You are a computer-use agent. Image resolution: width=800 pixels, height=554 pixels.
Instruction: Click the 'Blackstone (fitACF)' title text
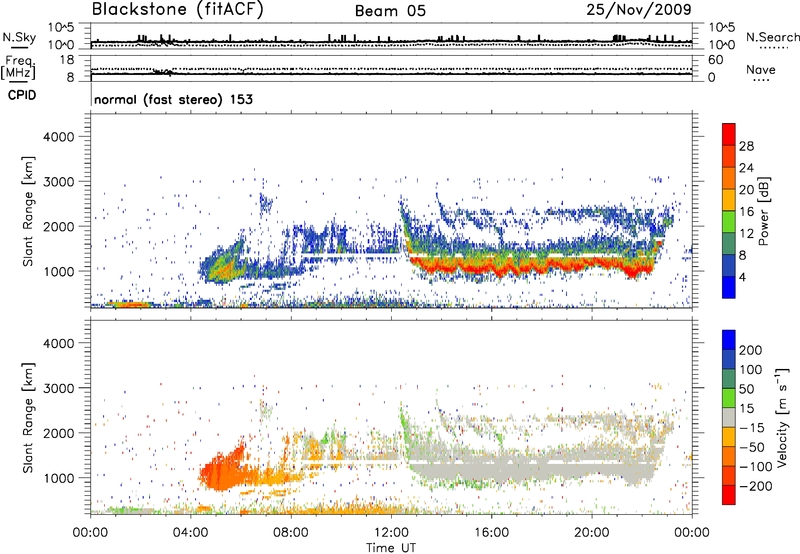point(178,9)
